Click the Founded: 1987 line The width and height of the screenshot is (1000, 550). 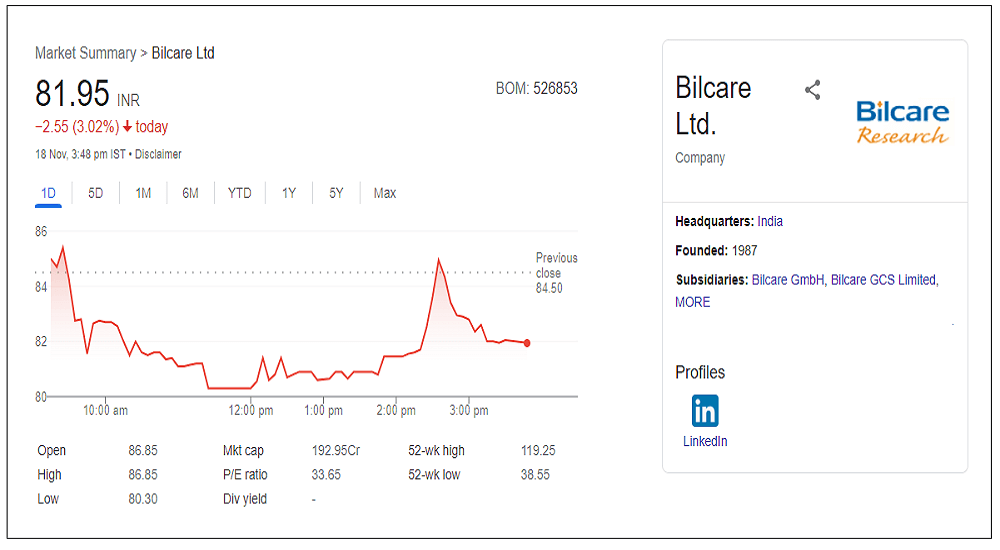click(x=716, y=251)
